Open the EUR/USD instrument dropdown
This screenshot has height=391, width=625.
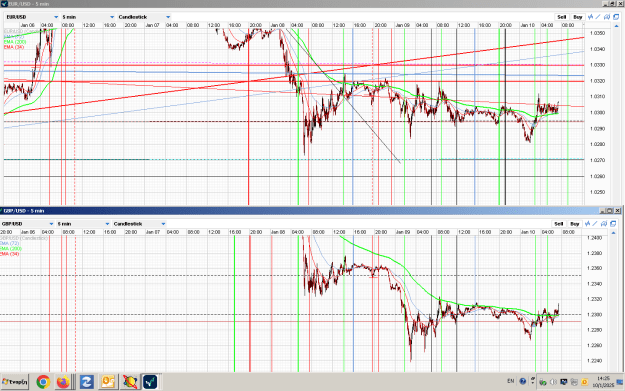[x=32, y=17]
